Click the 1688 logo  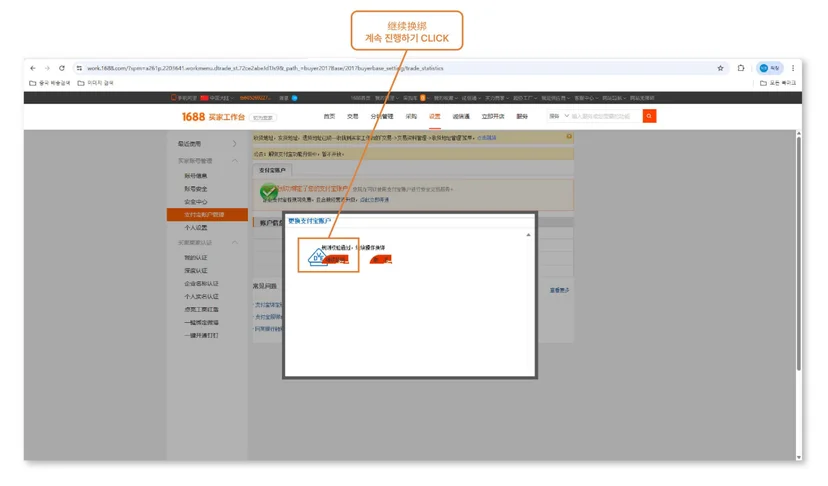click(x=193, y=117)
